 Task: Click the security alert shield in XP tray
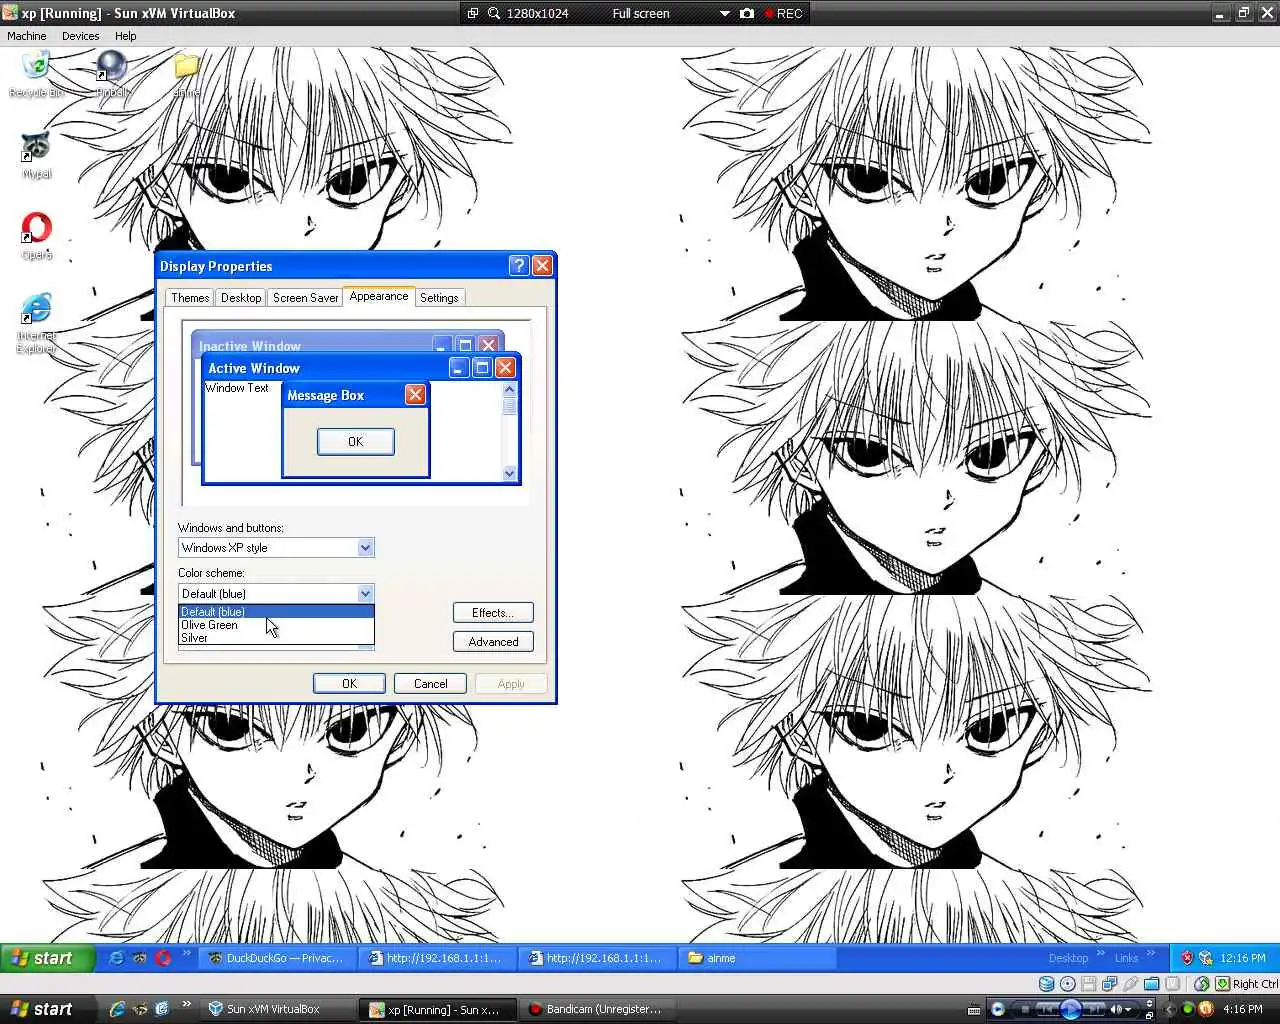pyautogui.click(x=1187, y=958)
